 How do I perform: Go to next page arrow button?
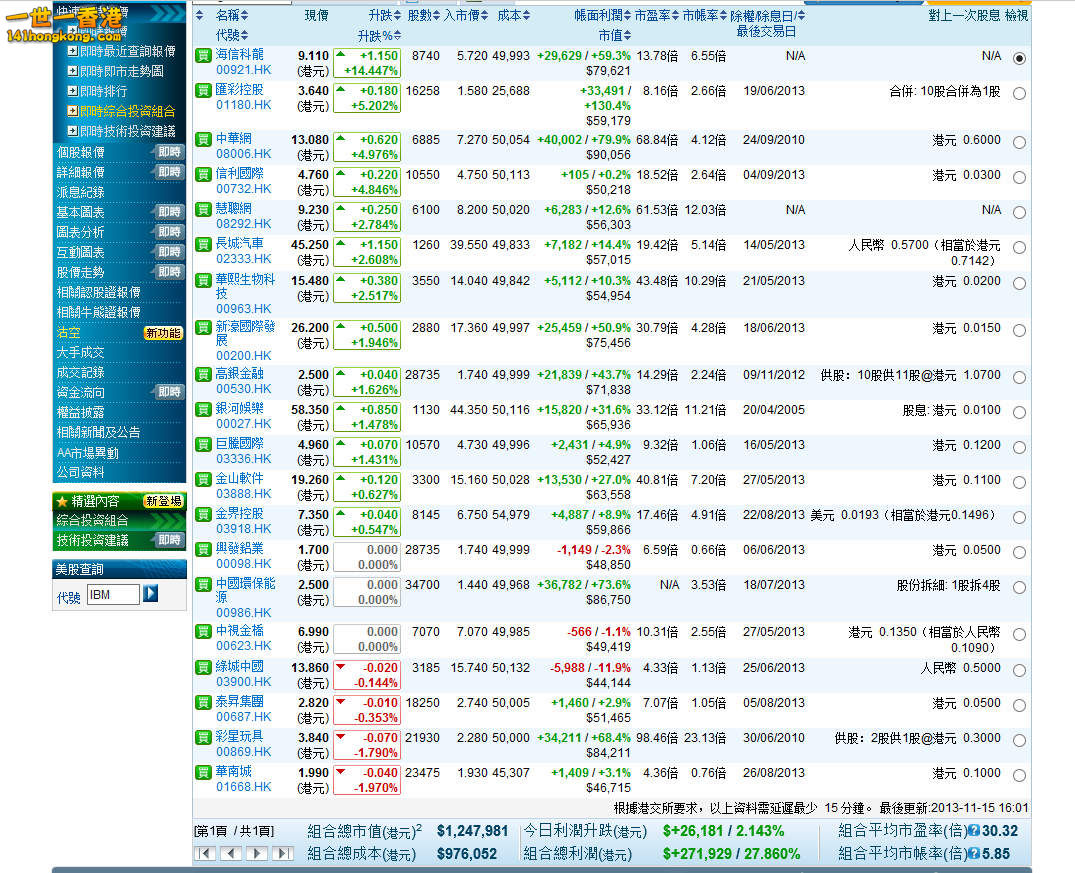coord(256,853)
